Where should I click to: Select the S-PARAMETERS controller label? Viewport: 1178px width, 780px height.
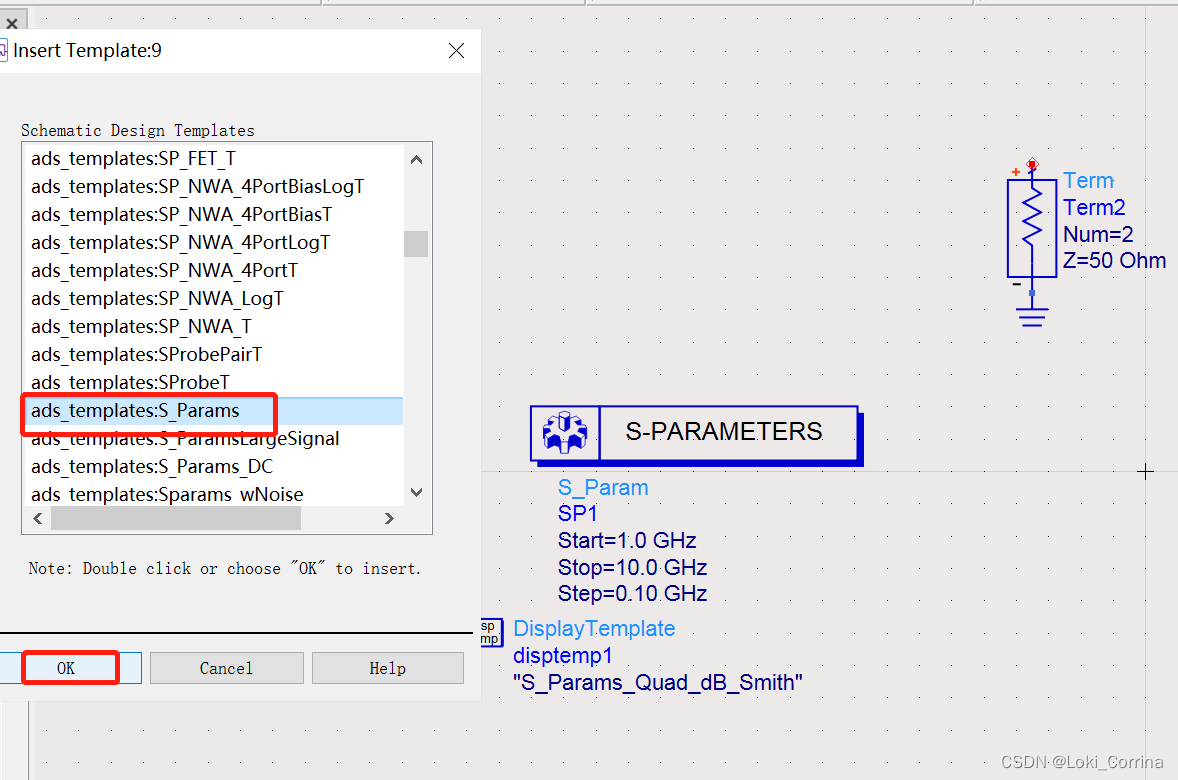pos(724,432)
